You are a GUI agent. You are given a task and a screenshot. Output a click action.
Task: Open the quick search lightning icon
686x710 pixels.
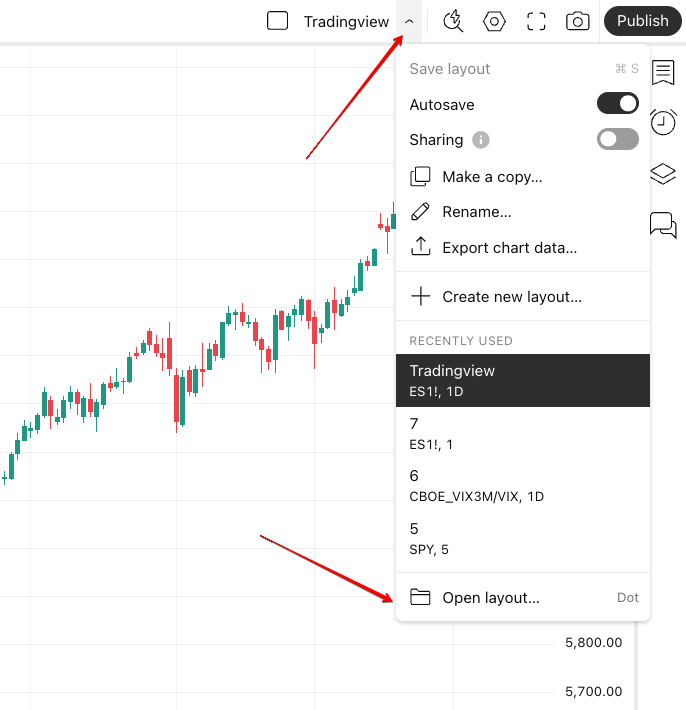pos(453,21)
